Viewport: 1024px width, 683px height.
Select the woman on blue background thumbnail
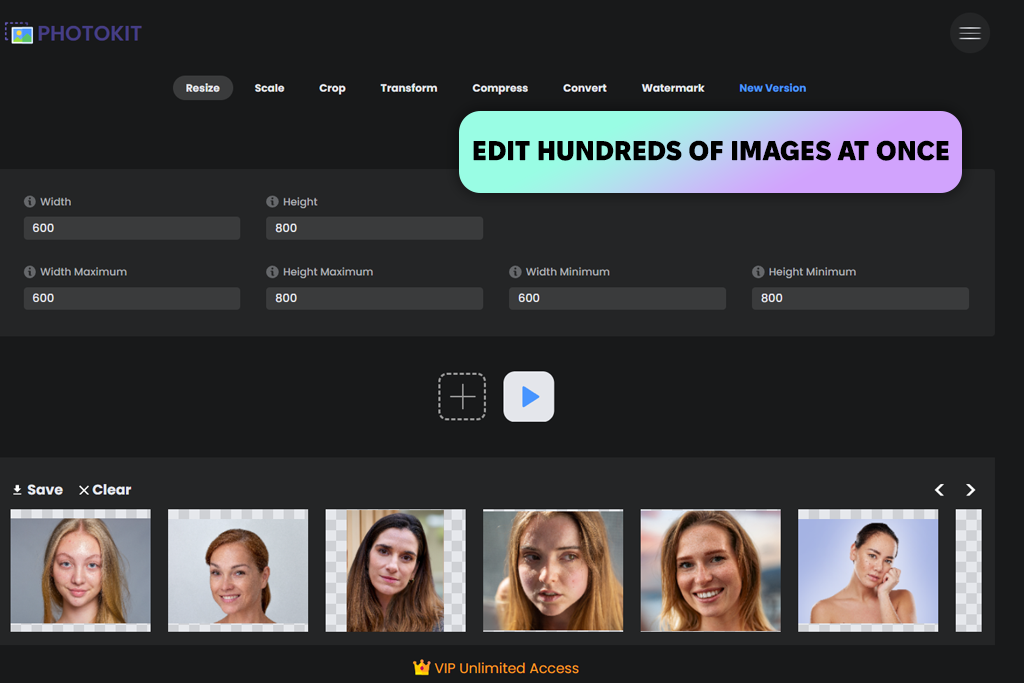(x=868, y=571)
